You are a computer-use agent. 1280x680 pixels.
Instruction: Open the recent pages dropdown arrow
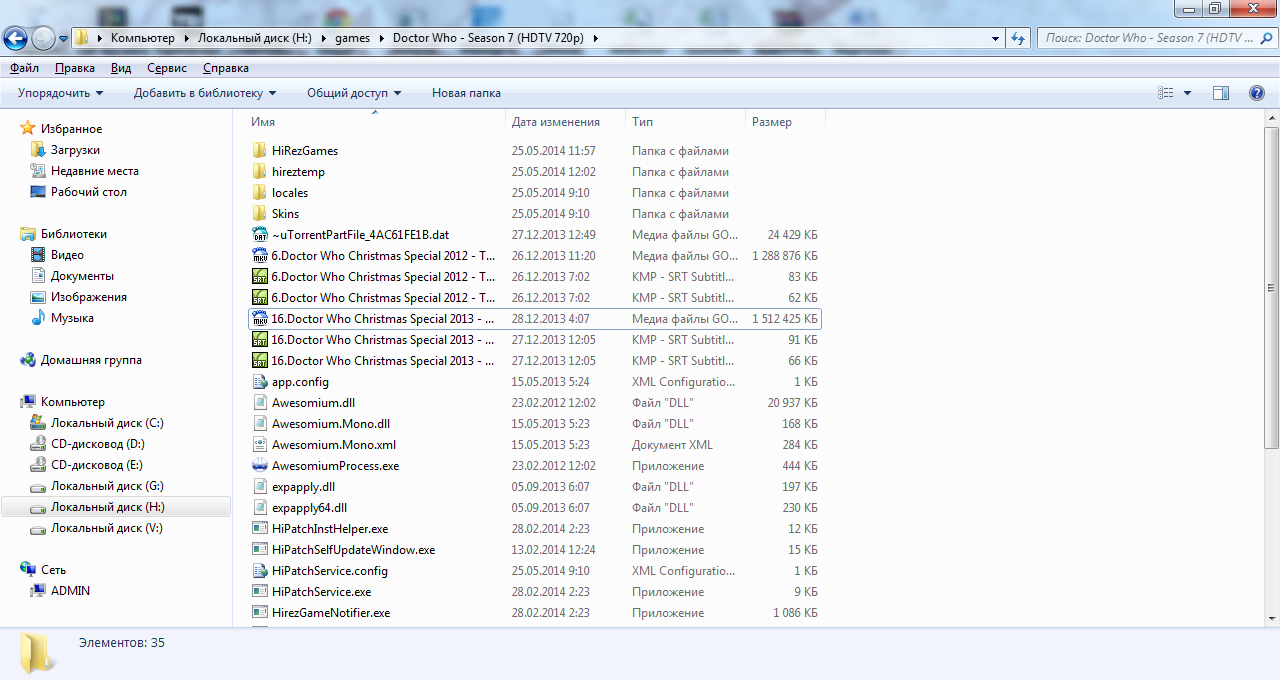[x=64, y=39]
